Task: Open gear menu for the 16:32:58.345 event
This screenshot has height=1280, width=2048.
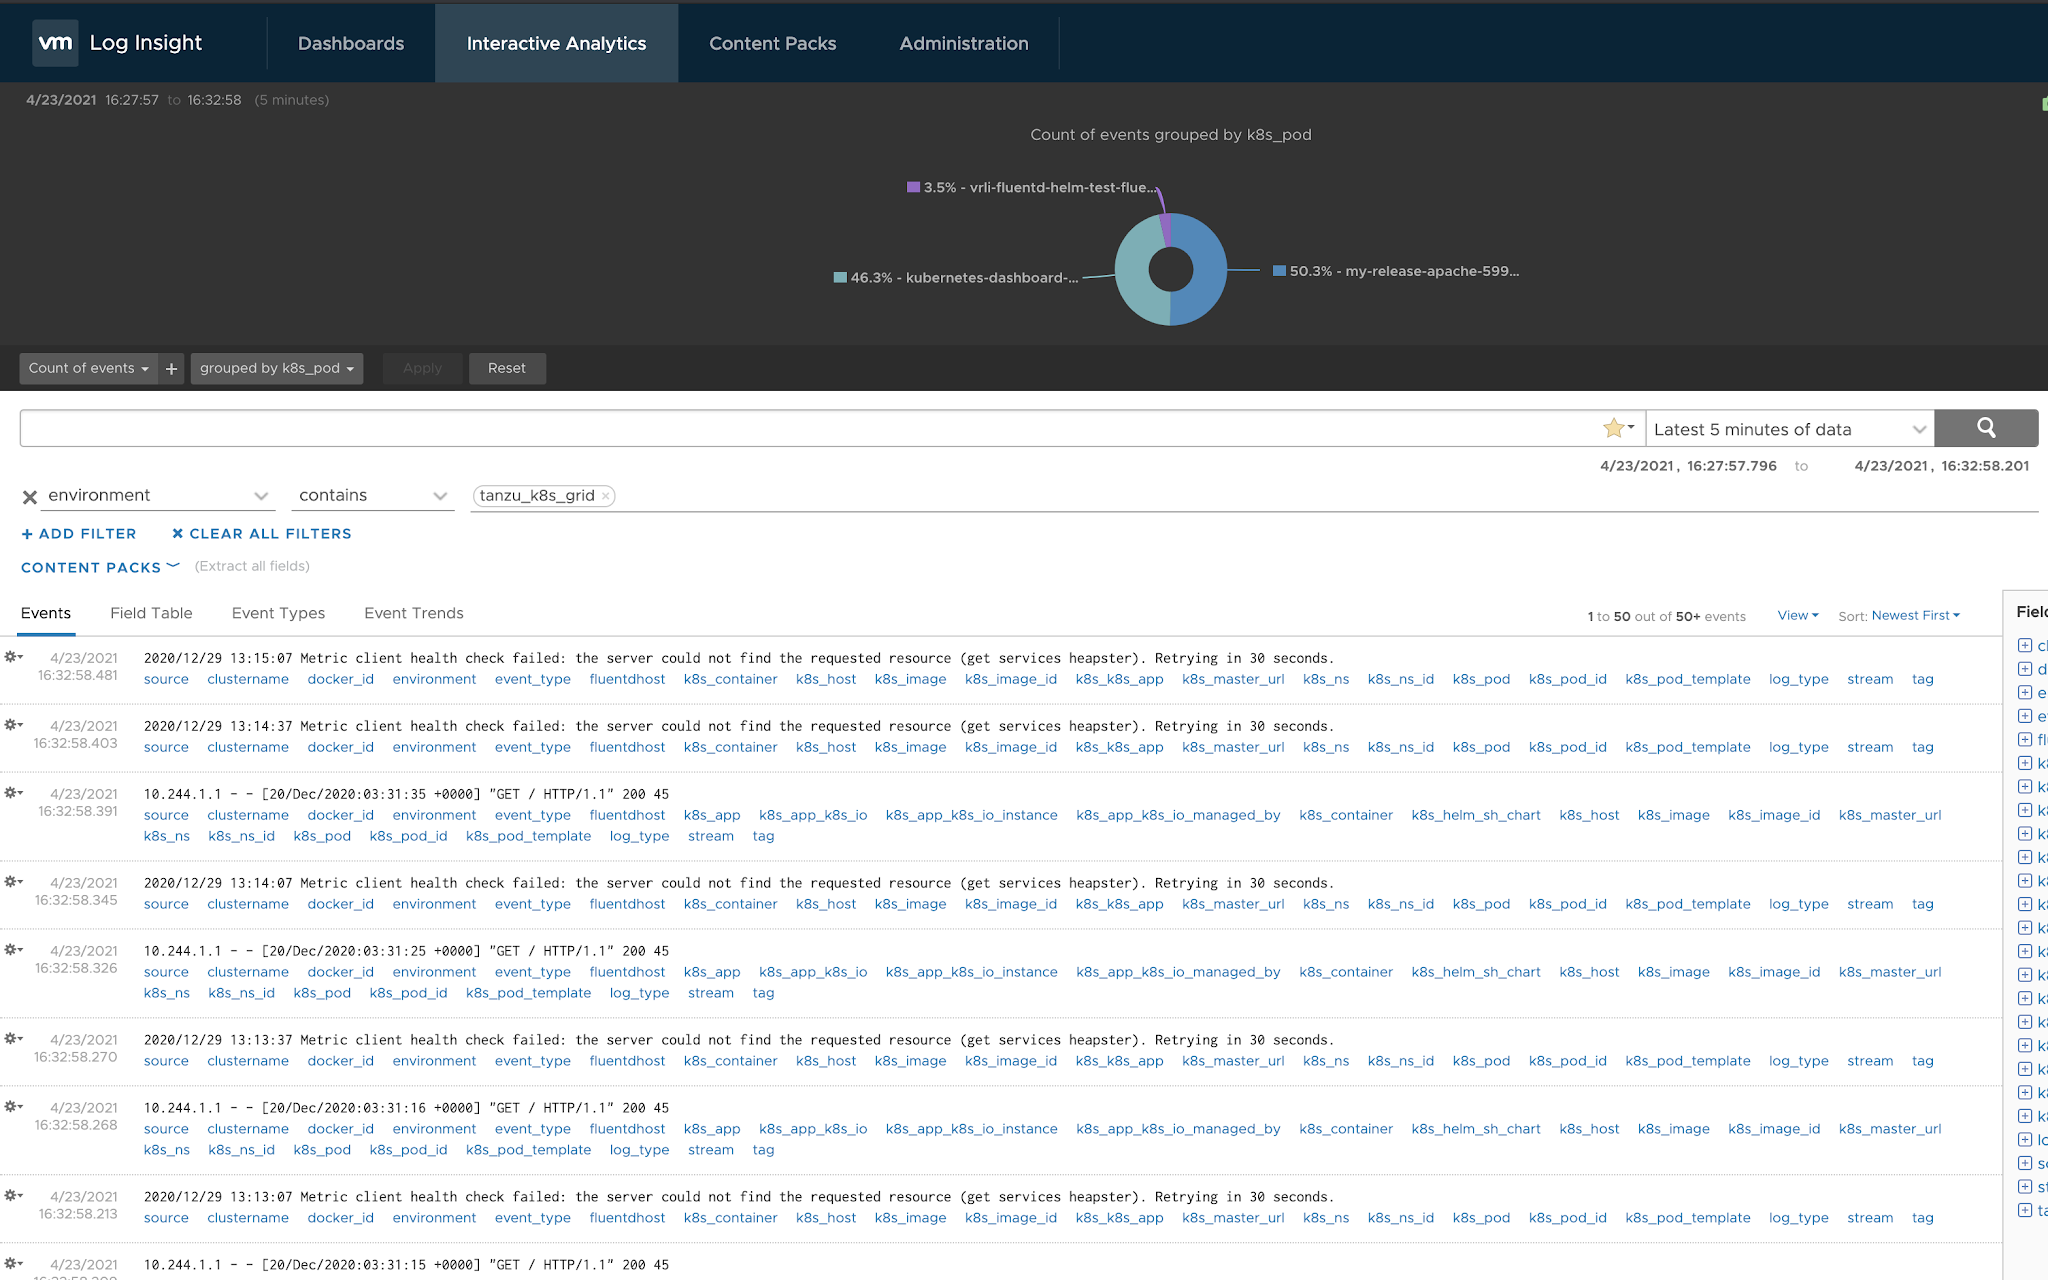Action: 13,882
